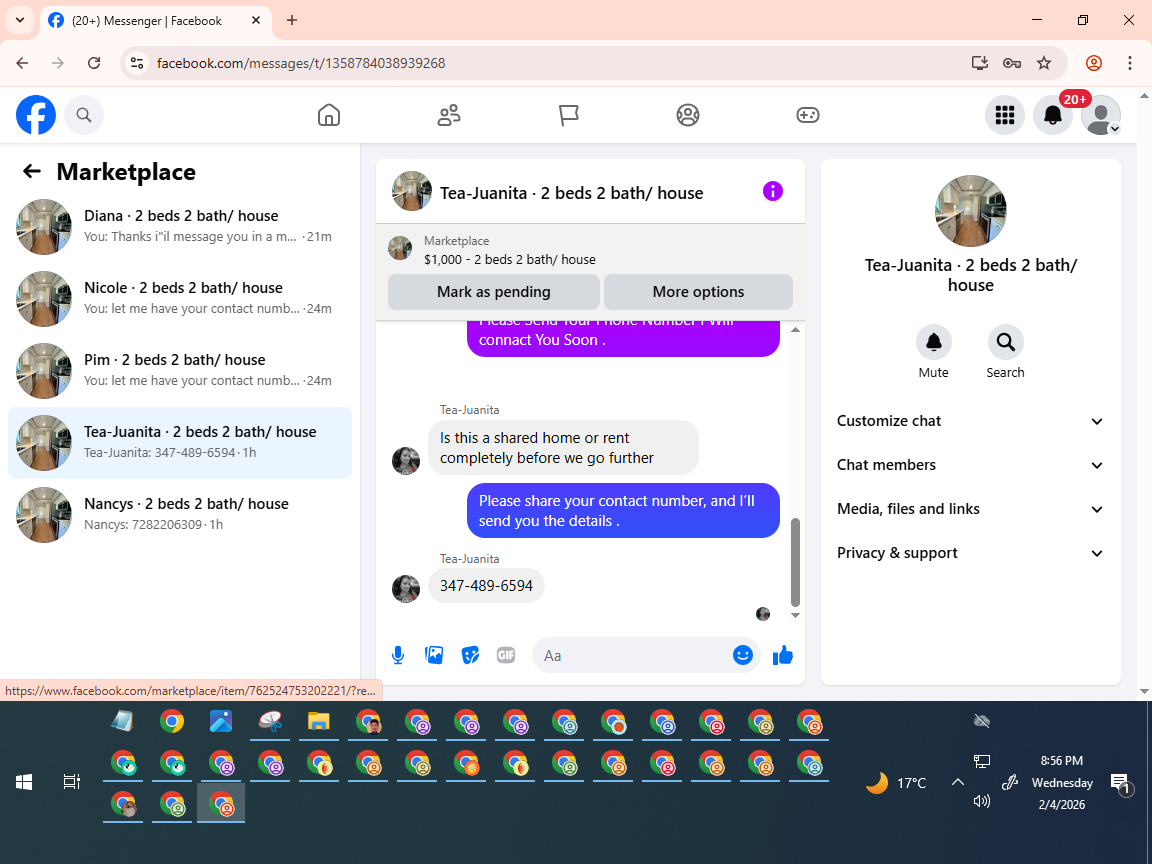Open Task View on the taskbar

click(x=71, y=782)
